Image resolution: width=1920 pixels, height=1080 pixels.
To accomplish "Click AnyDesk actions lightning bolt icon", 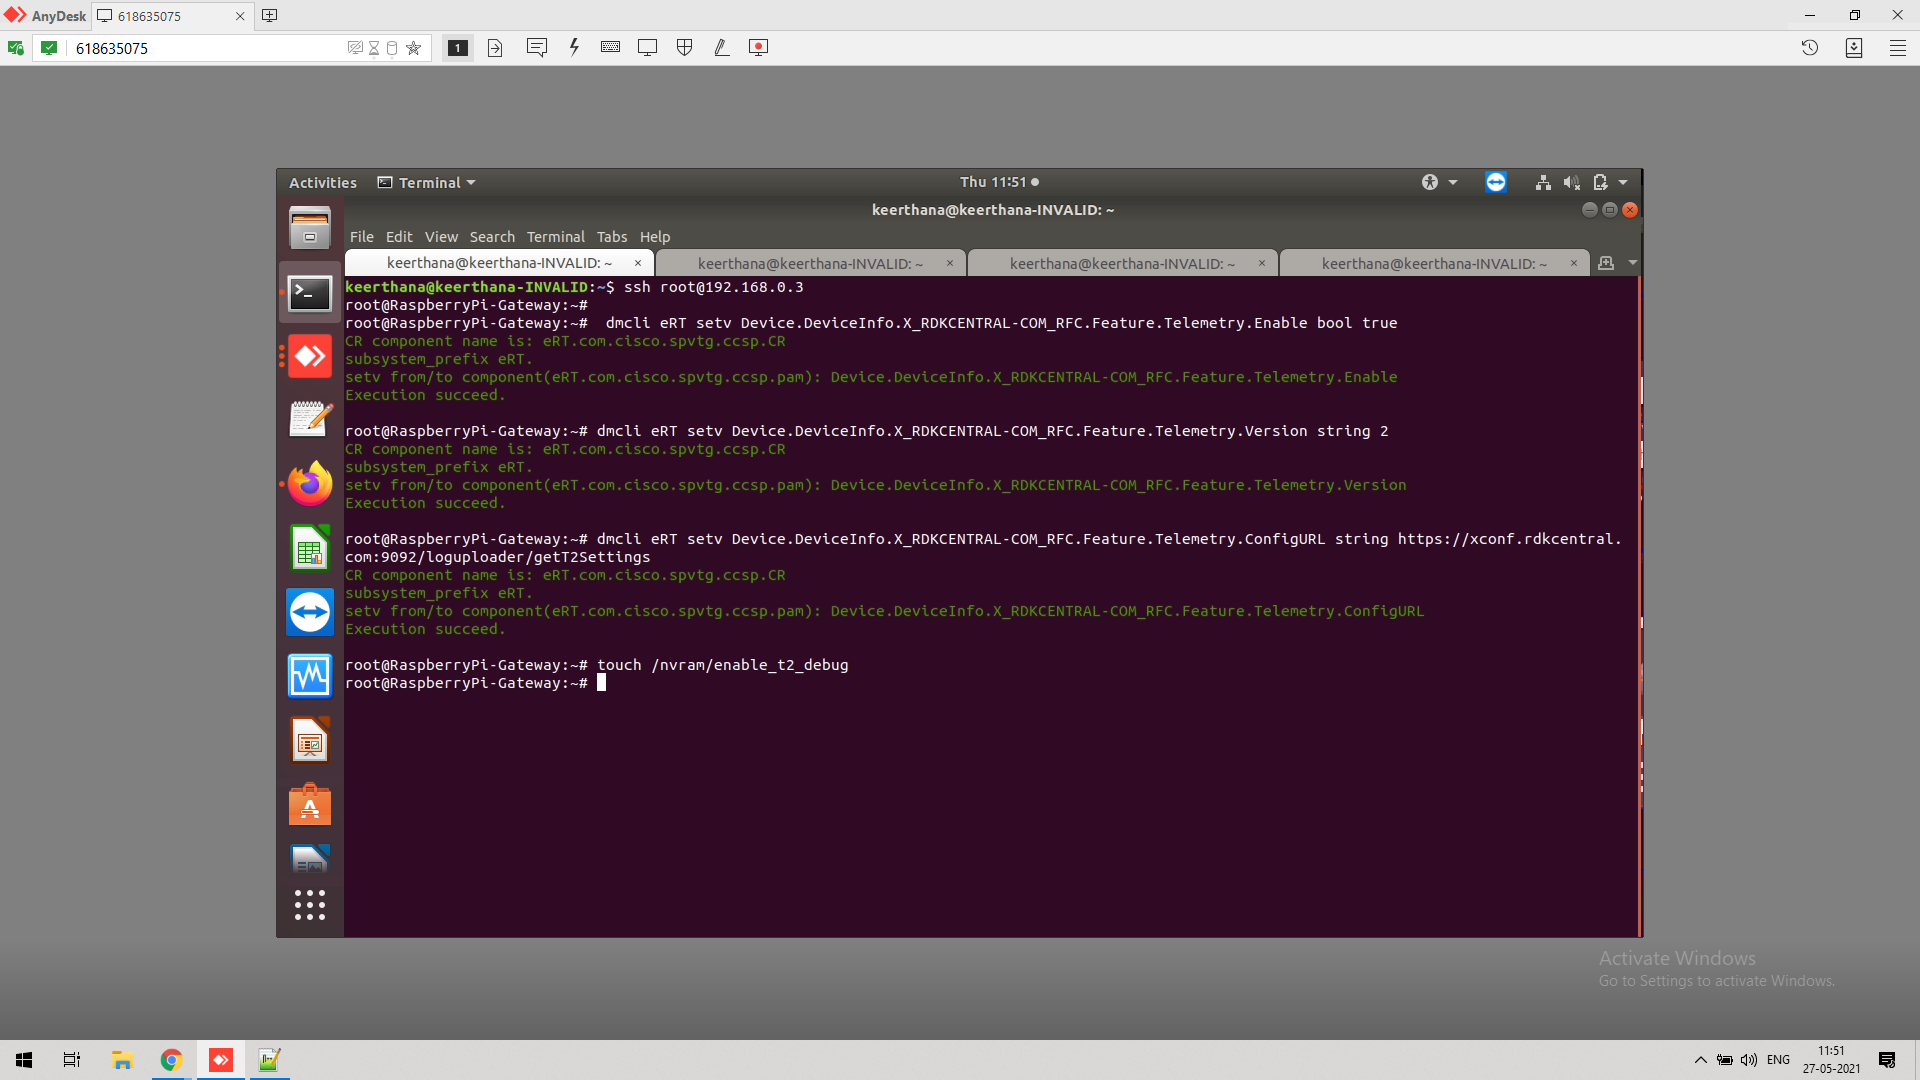I will (x=574, y=47).
